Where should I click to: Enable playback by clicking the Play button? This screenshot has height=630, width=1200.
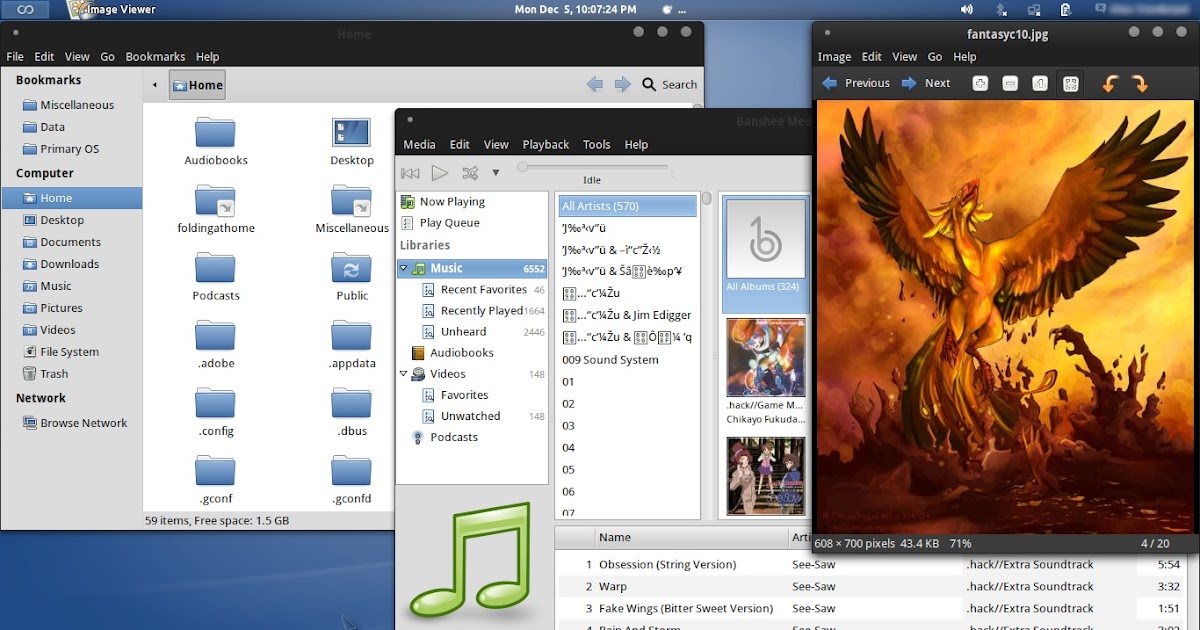438,172
